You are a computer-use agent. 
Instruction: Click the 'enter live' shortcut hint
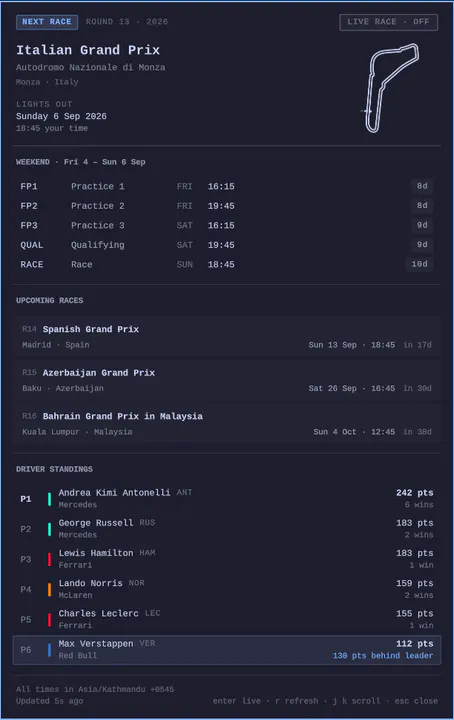click(x=236, y=701)
